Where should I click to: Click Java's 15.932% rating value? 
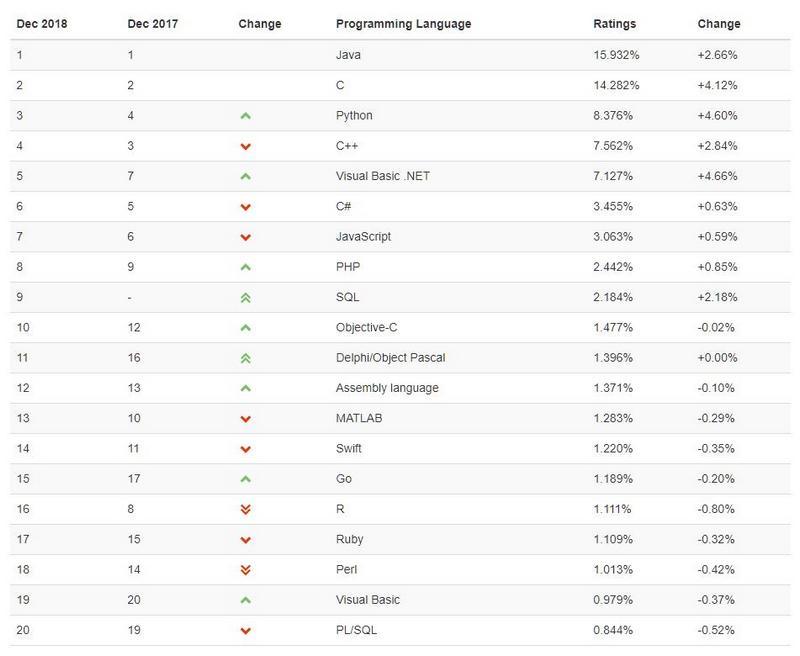pos(616,55)
